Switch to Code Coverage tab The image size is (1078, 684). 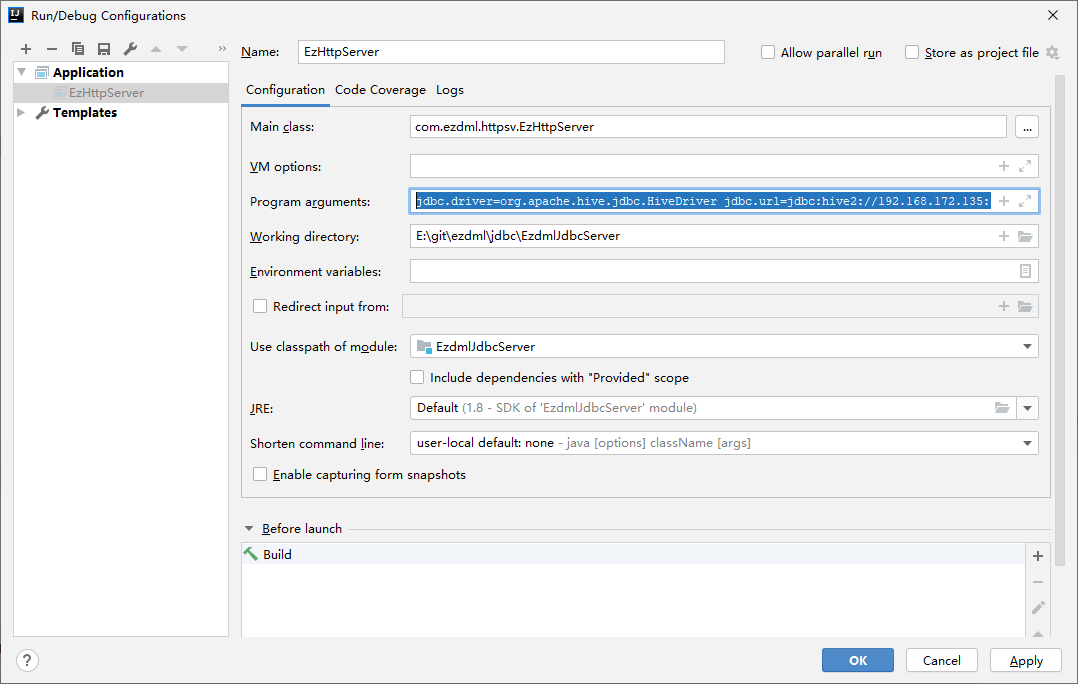(380, 90)
